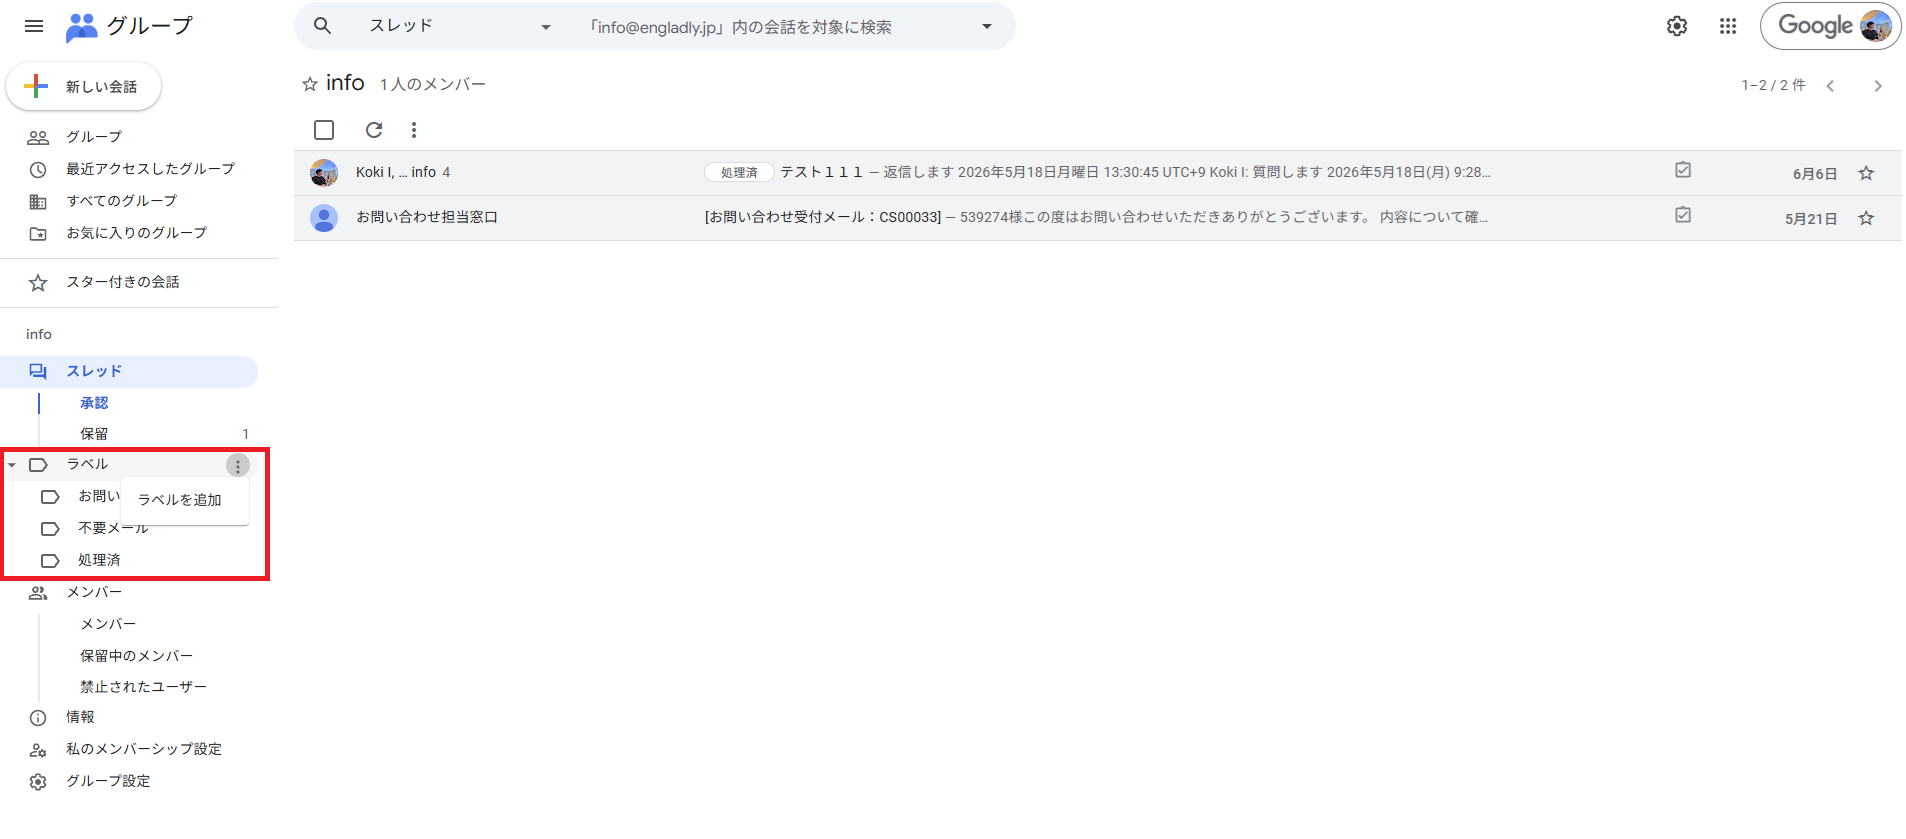Viewport: 1906px width, 839px height.
Task: Click the 5月21日 date
Action: tap(1810, 219)
